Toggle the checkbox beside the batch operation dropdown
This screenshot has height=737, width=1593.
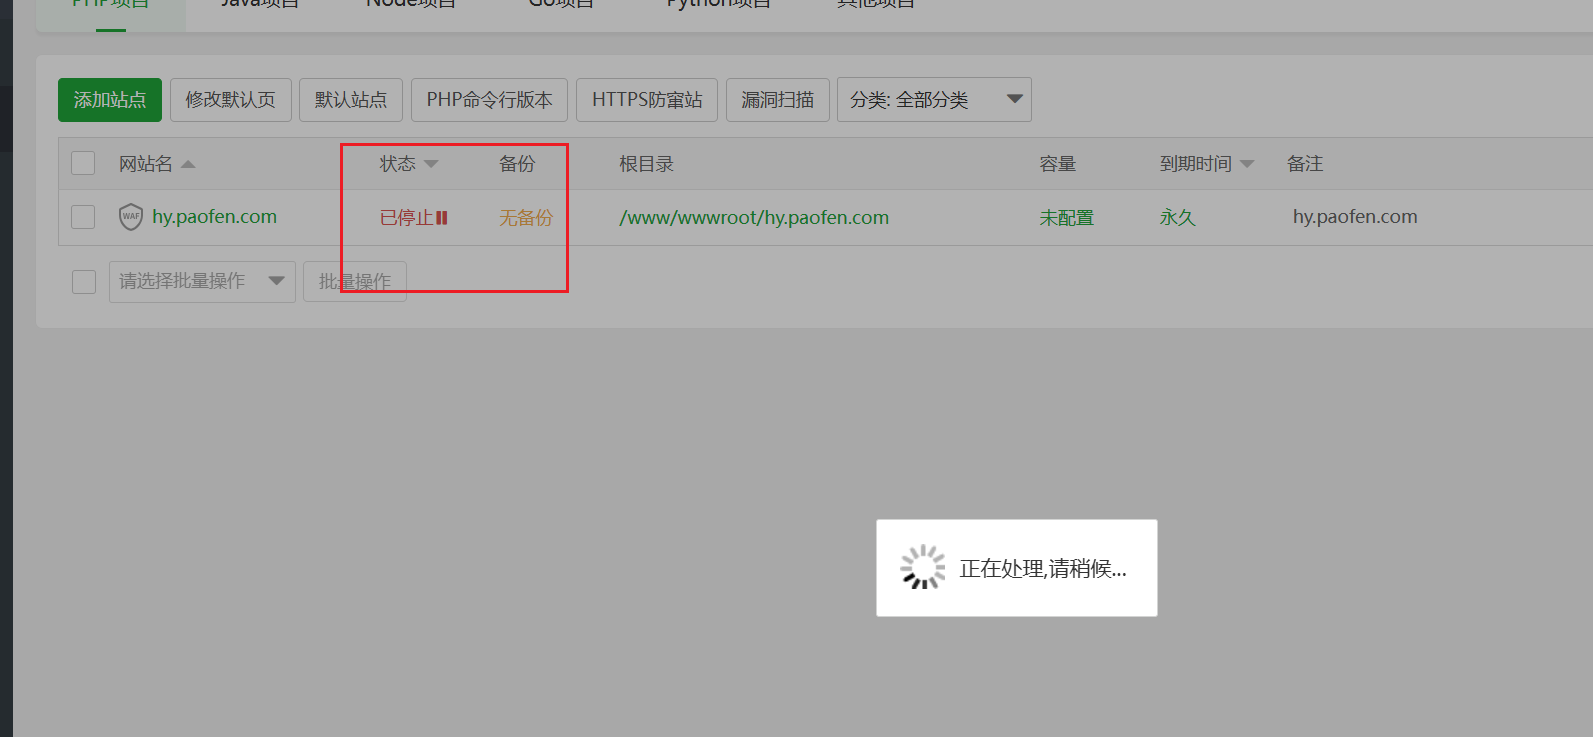tap(84, 282)
